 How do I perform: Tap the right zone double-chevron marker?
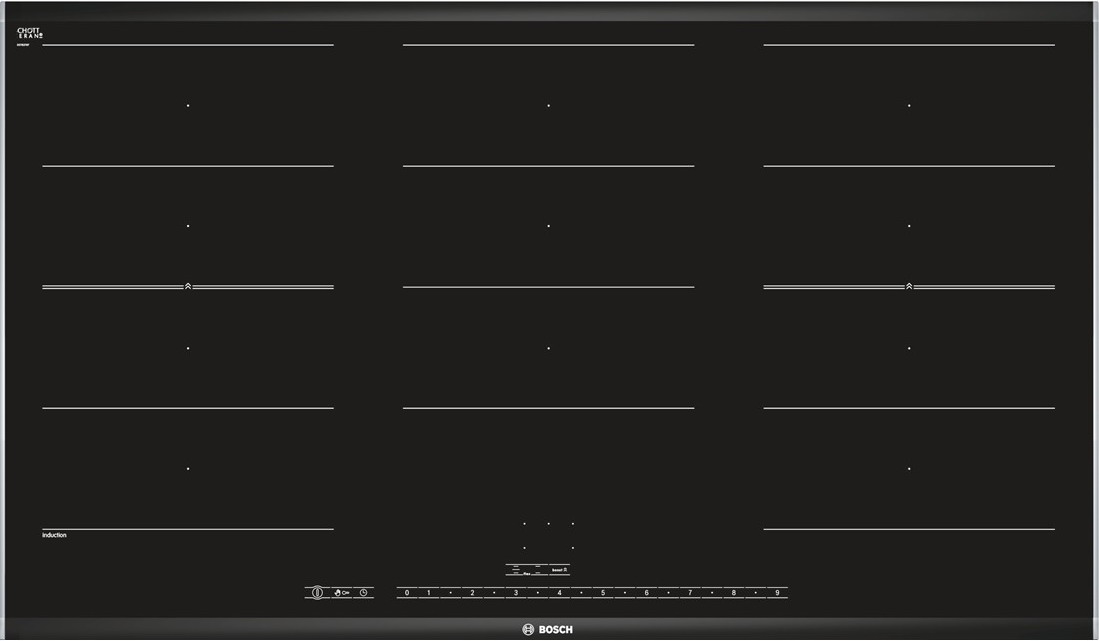click(x=909, y=287)
